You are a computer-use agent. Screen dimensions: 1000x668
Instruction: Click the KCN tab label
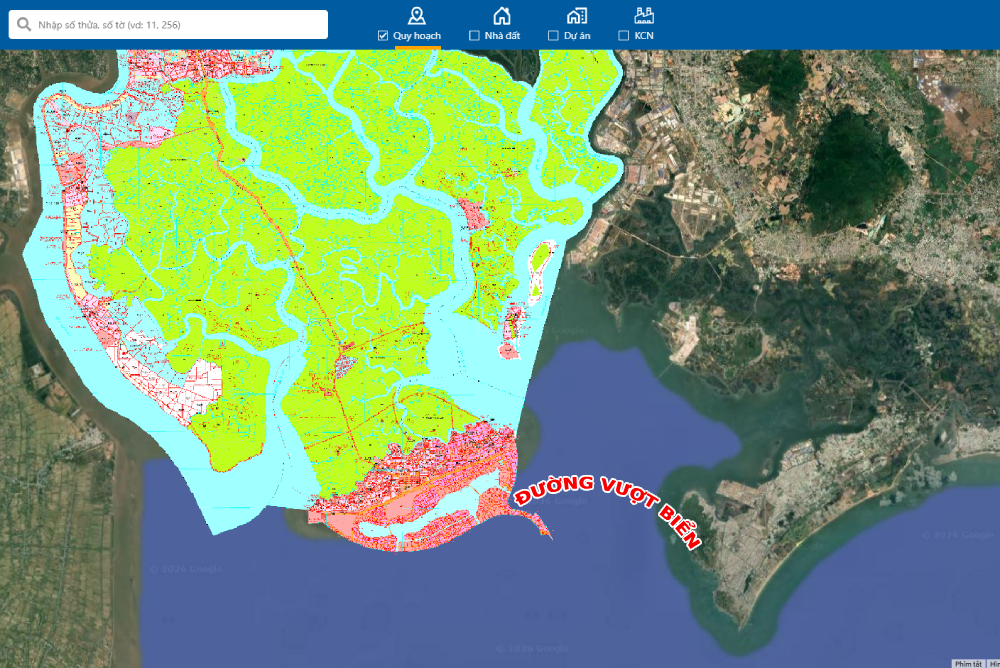(644, 36)
